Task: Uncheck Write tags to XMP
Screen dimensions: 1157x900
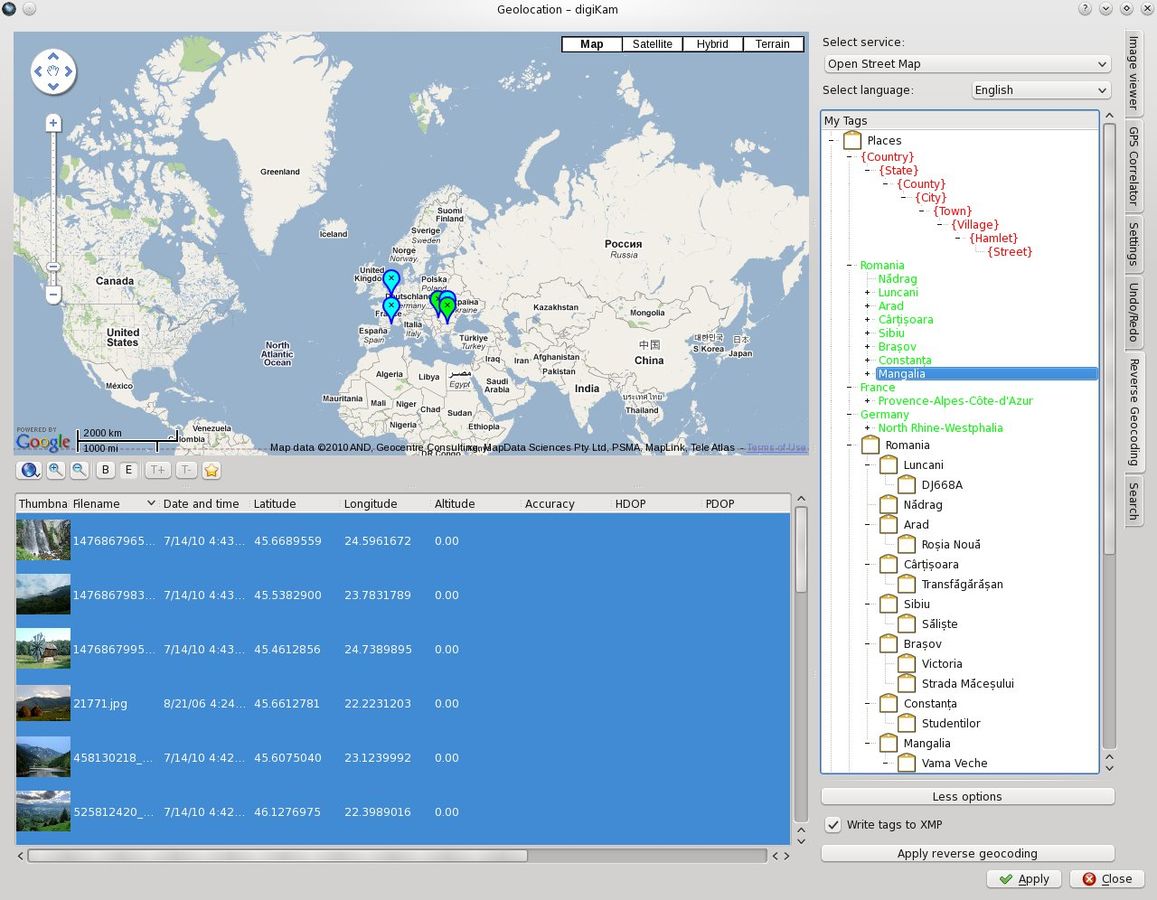Action: (833, 825)
